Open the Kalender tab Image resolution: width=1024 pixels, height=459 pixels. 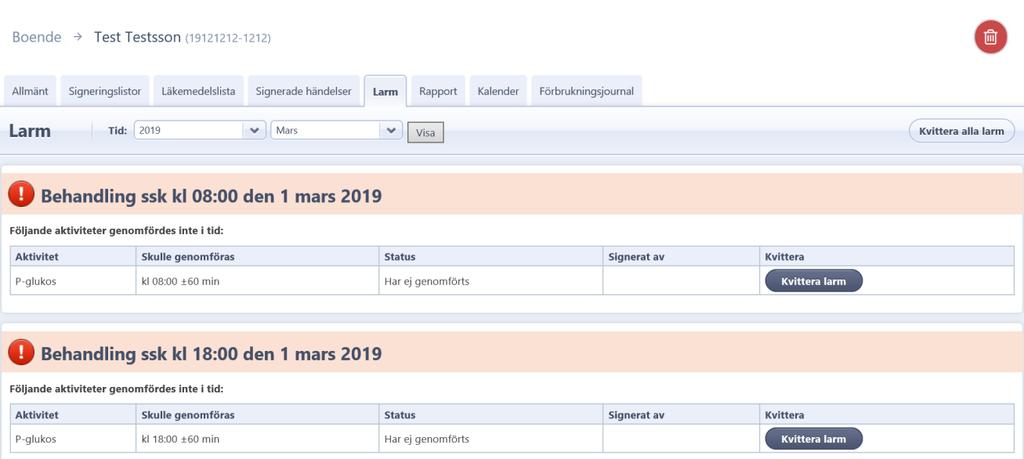tap(498, 91)
